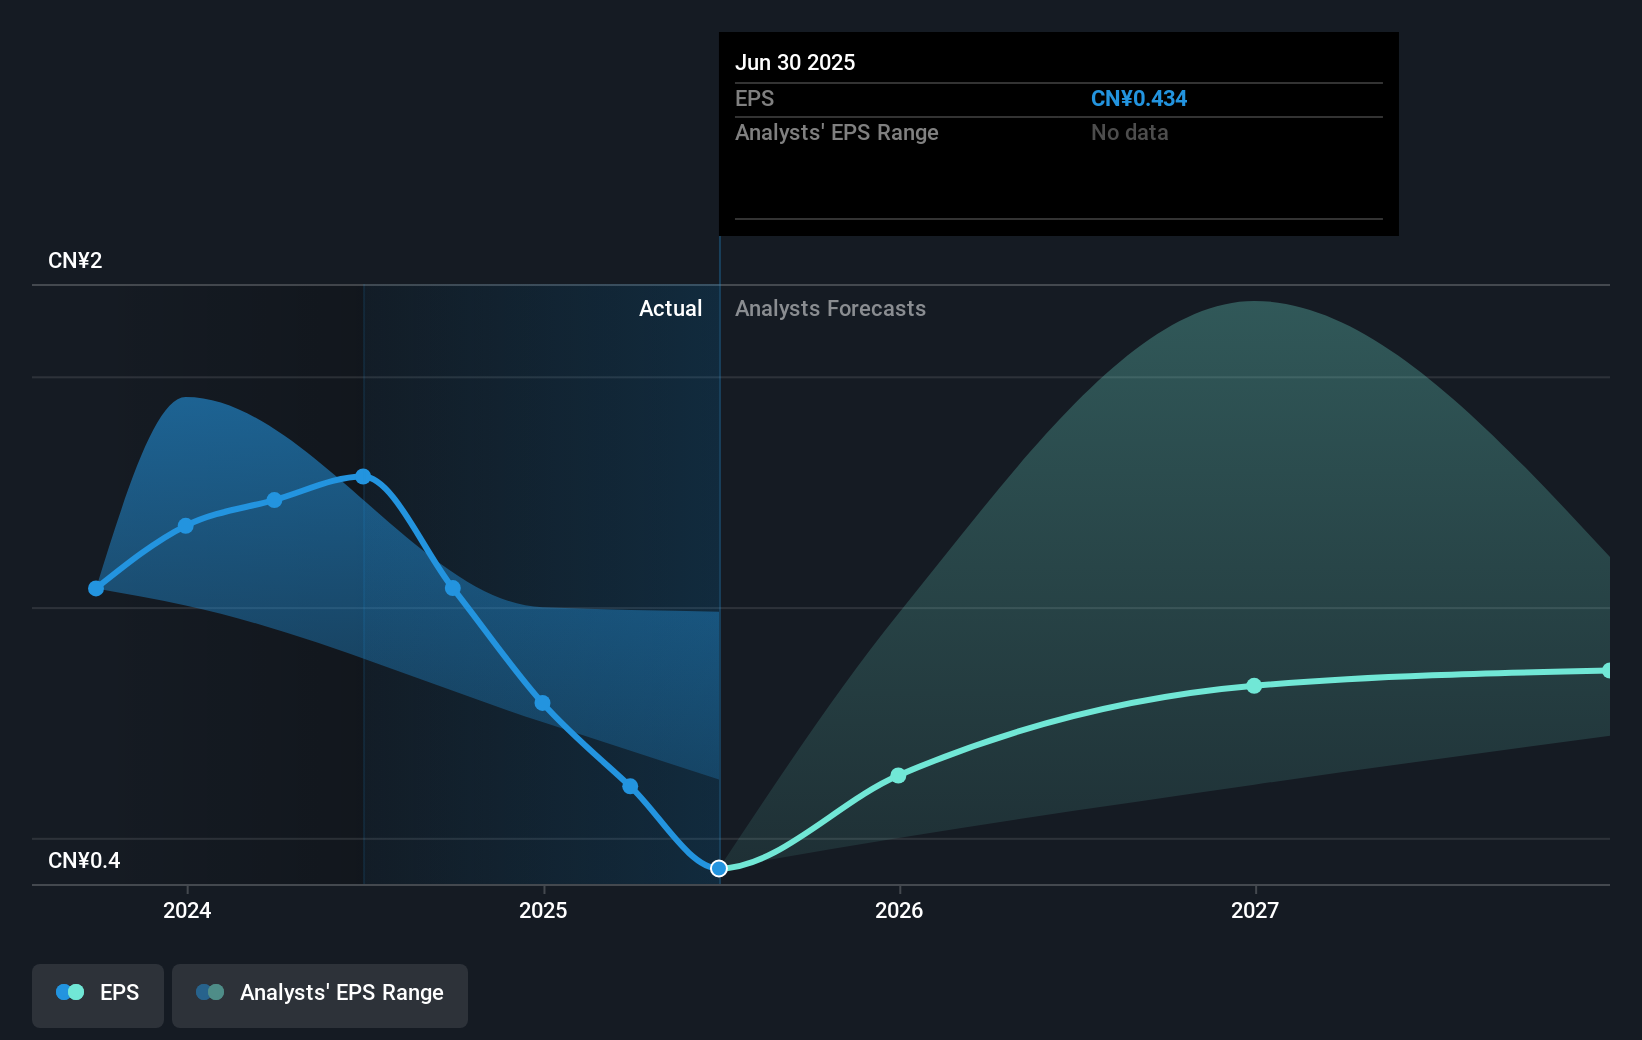Click the EPS legend color dot
Viewport: 1642px width, 1040px height.
pos(69,992)
